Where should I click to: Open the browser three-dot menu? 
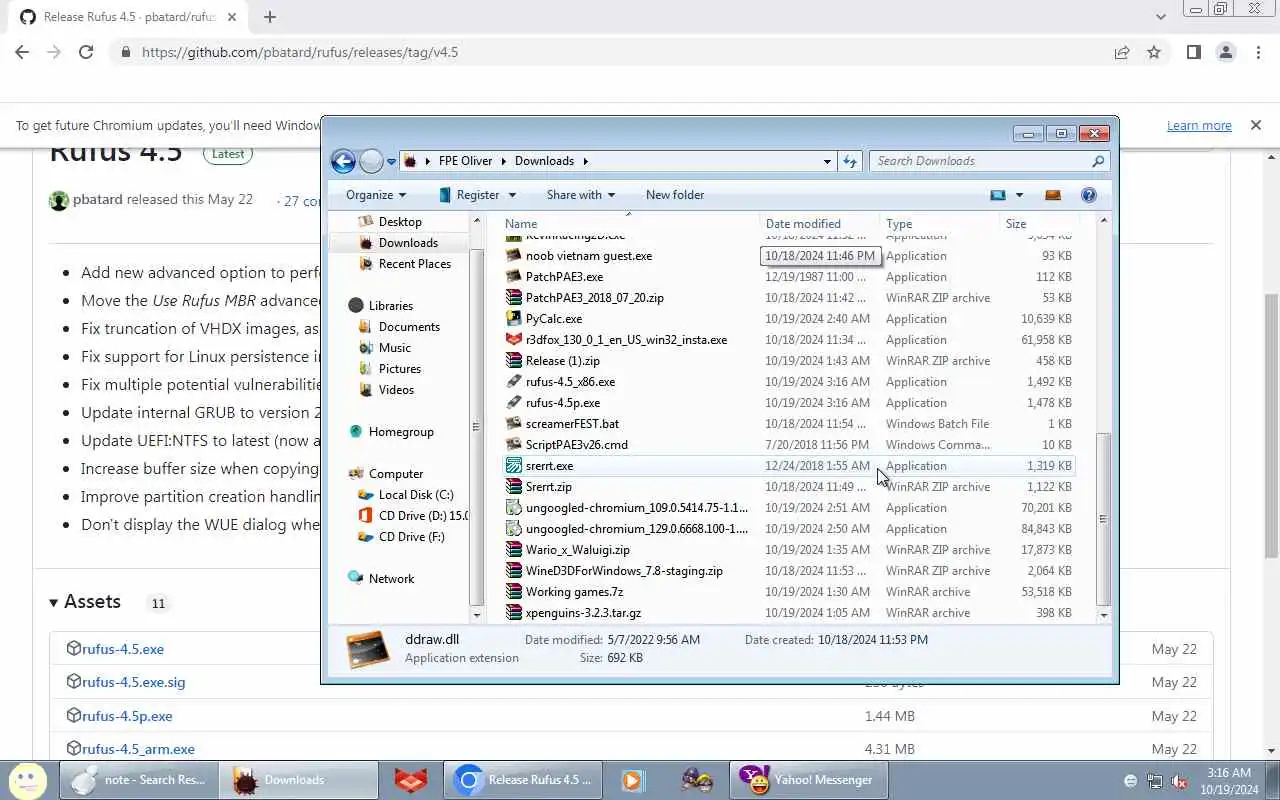[1258, 52]
